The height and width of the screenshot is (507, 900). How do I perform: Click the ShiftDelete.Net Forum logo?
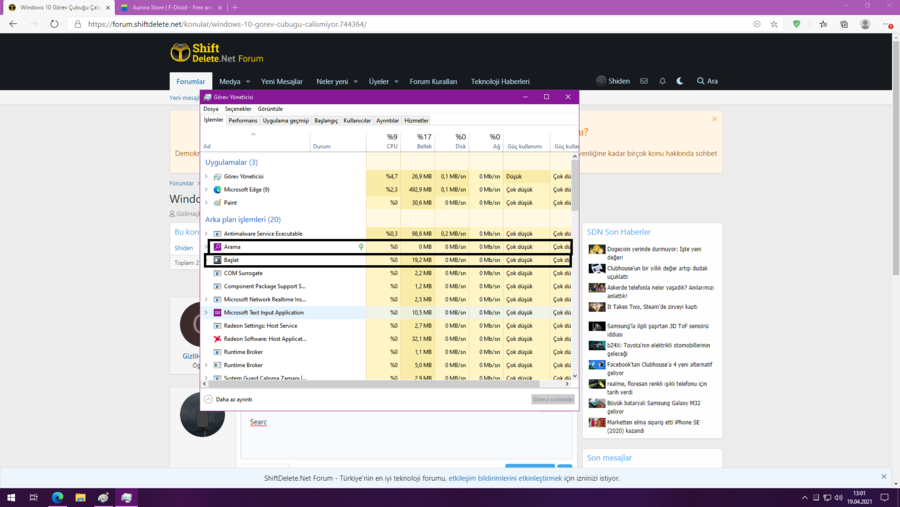pos(217,53)
